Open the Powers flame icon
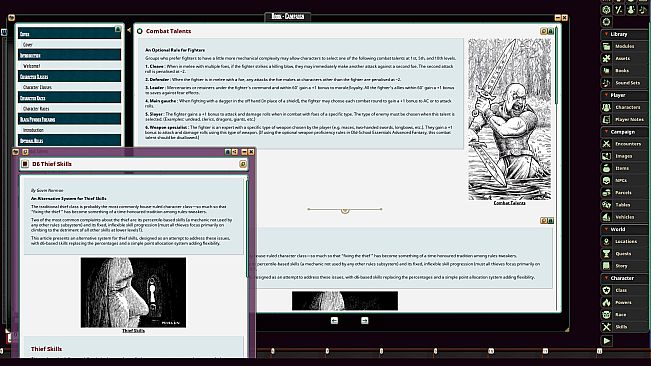 (x=606, y=302)
